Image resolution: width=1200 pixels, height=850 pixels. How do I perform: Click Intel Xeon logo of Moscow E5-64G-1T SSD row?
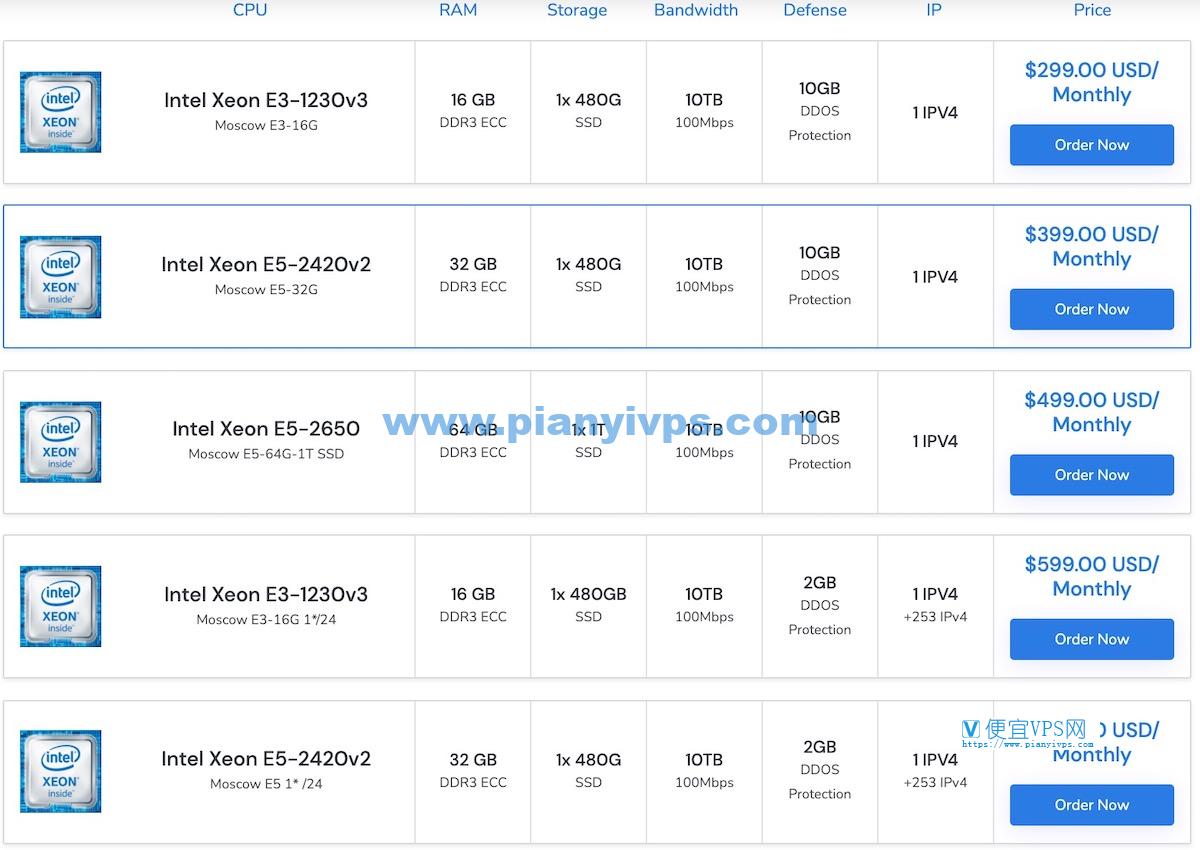(x=60, y=442)
